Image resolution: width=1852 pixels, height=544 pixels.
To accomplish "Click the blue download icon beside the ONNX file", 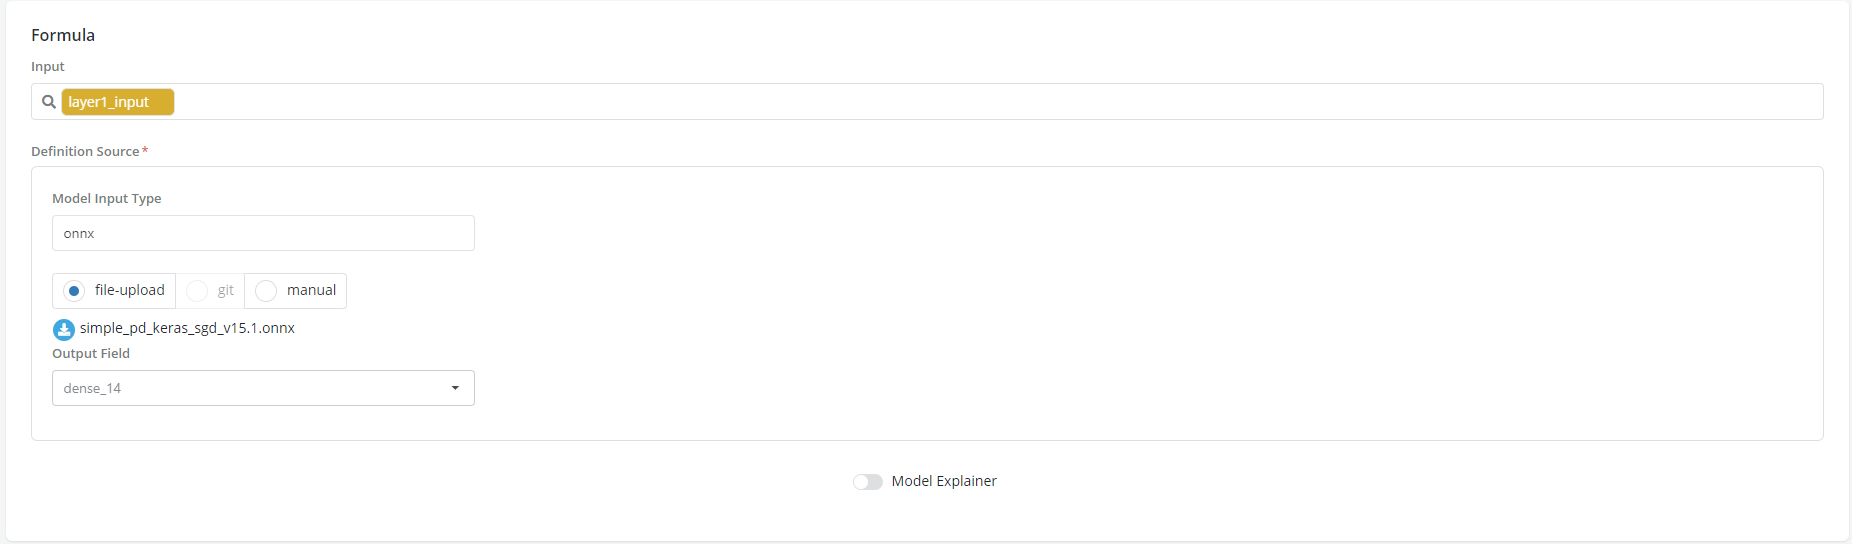I will click(x=64, y=329).
